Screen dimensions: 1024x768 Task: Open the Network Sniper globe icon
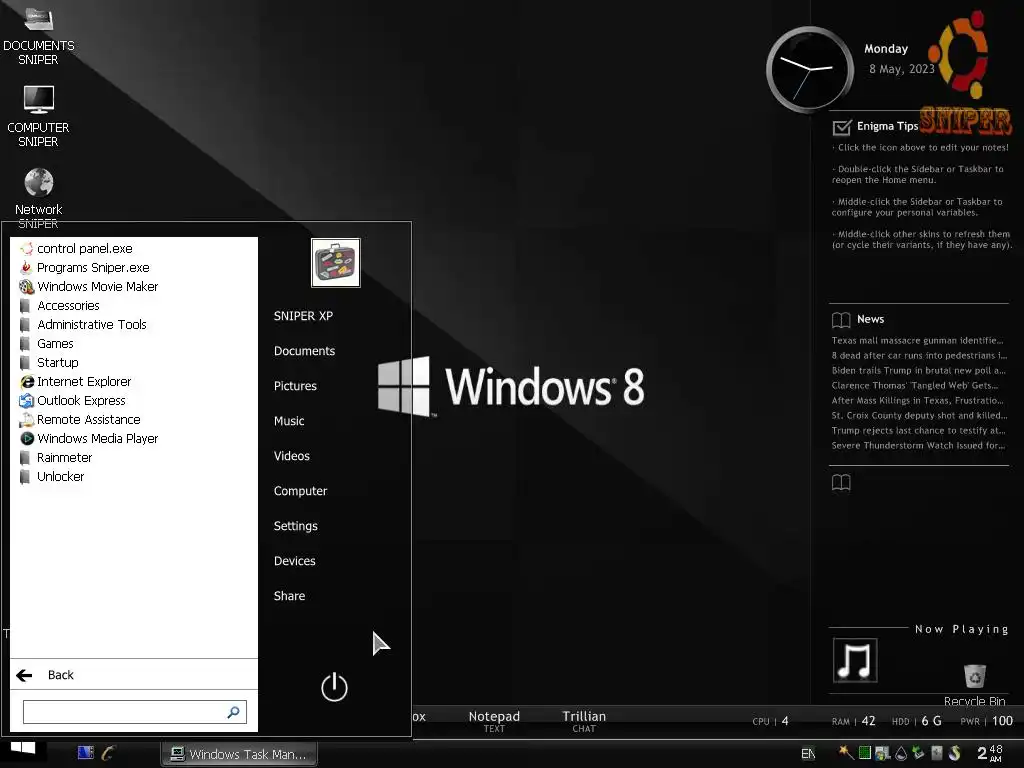tap(39, 182)
